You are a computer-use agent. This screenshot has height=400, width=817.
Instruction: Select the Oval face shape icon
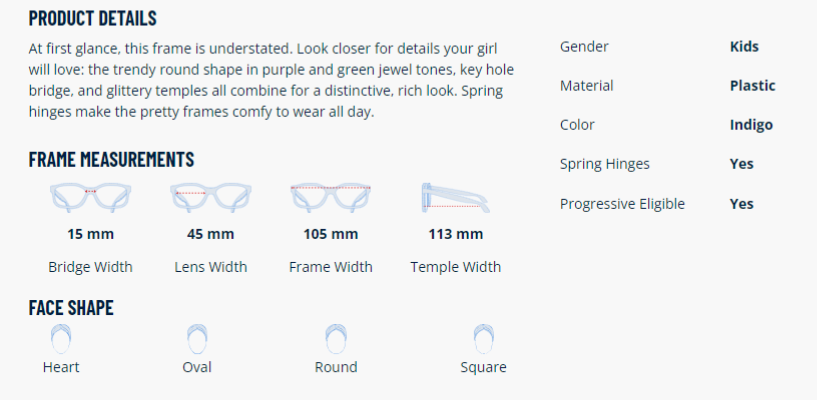click(x=197, y=338)
